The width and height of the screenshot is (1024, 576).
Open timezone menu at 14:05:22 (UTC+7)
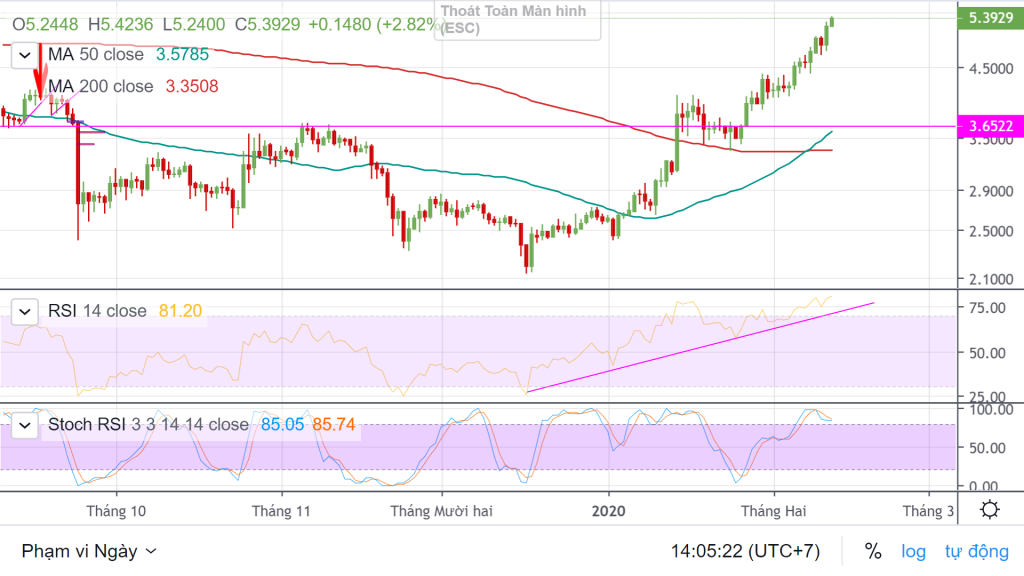(747, 551)
